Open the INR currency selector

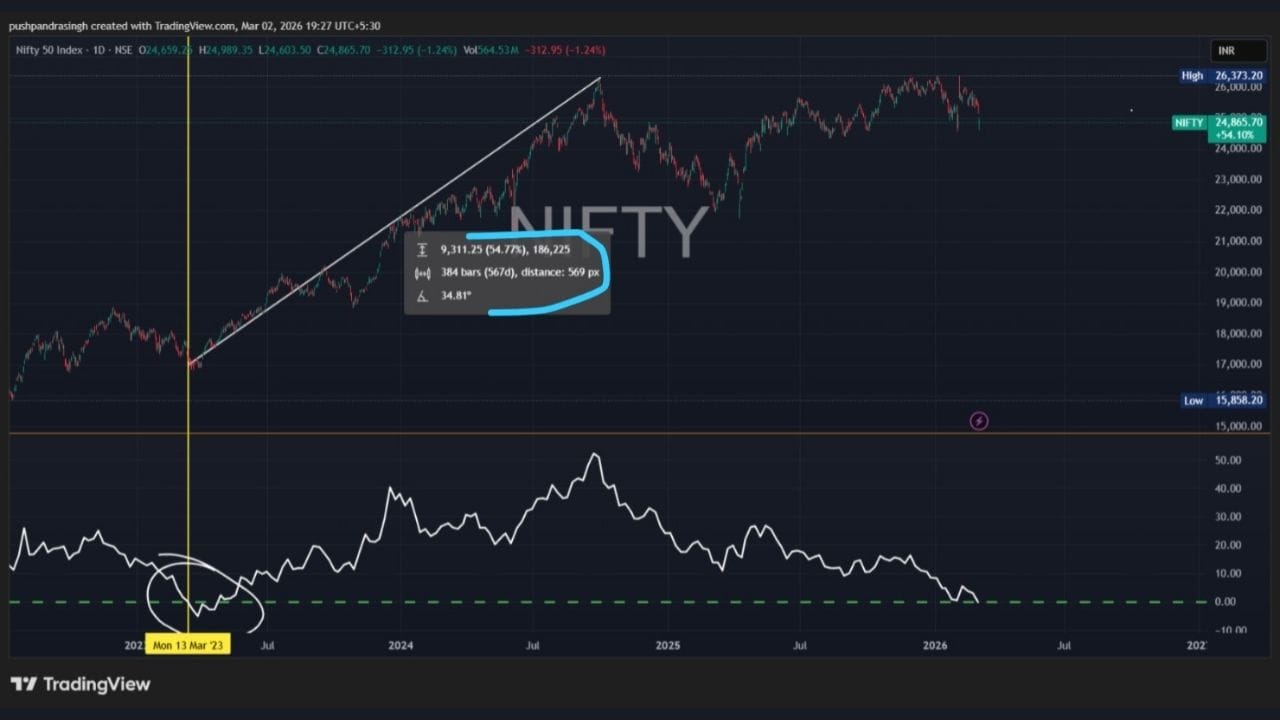coord(1226,50)
